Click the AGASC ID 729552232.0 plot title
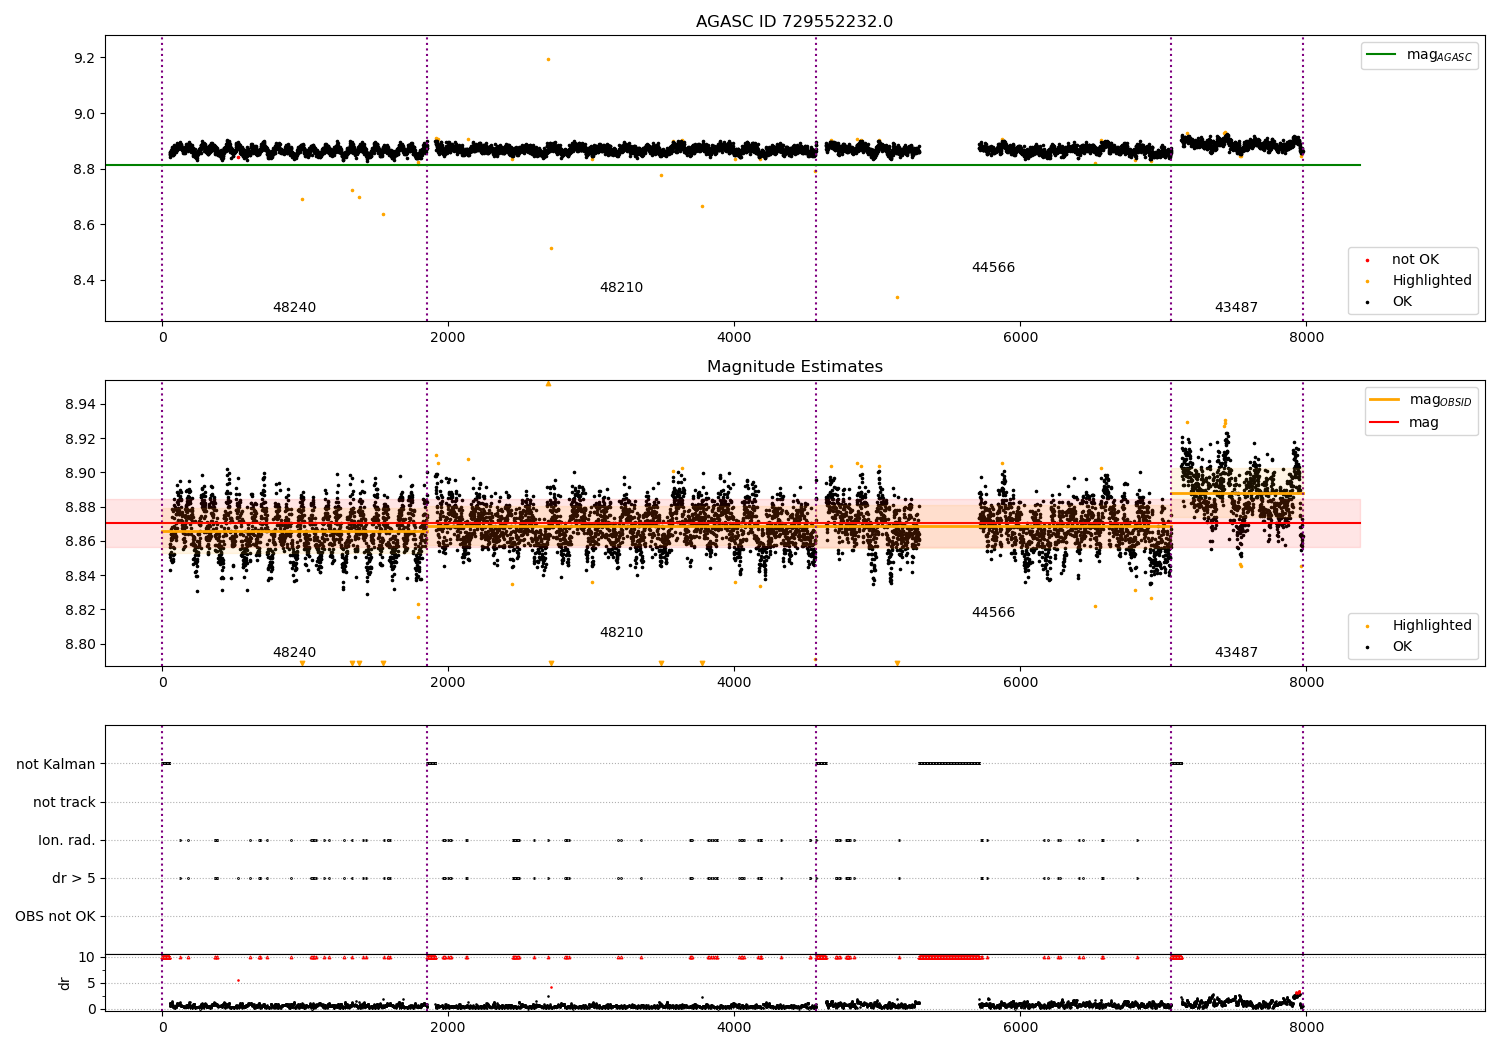This screenshot has width=1500, height=1050. pyautogui.click(x=794, y=22)
